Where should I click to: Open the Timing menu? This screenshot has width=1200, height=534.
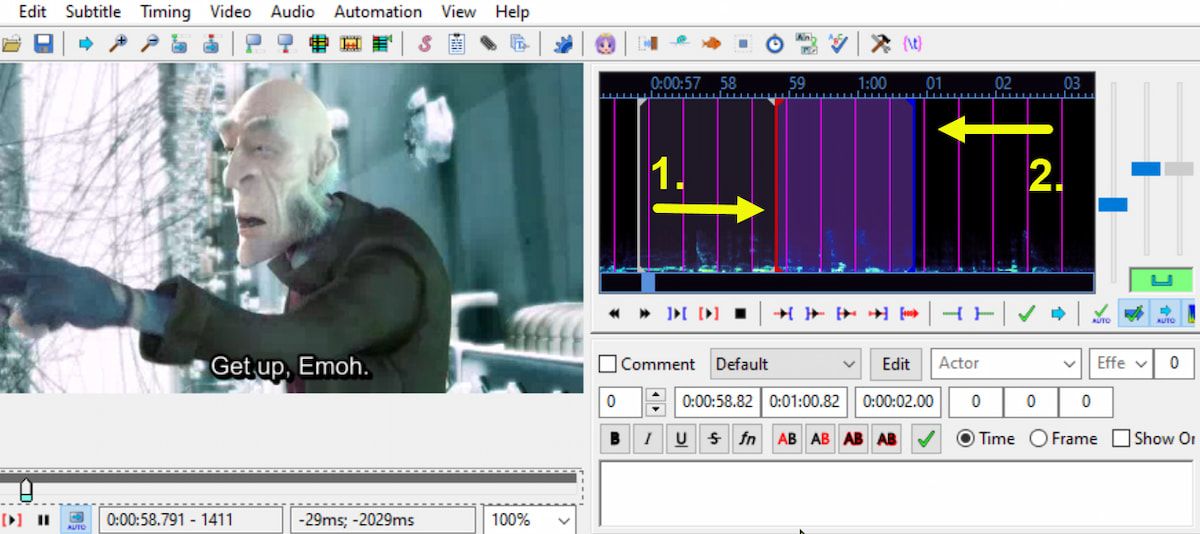[165, 12]
